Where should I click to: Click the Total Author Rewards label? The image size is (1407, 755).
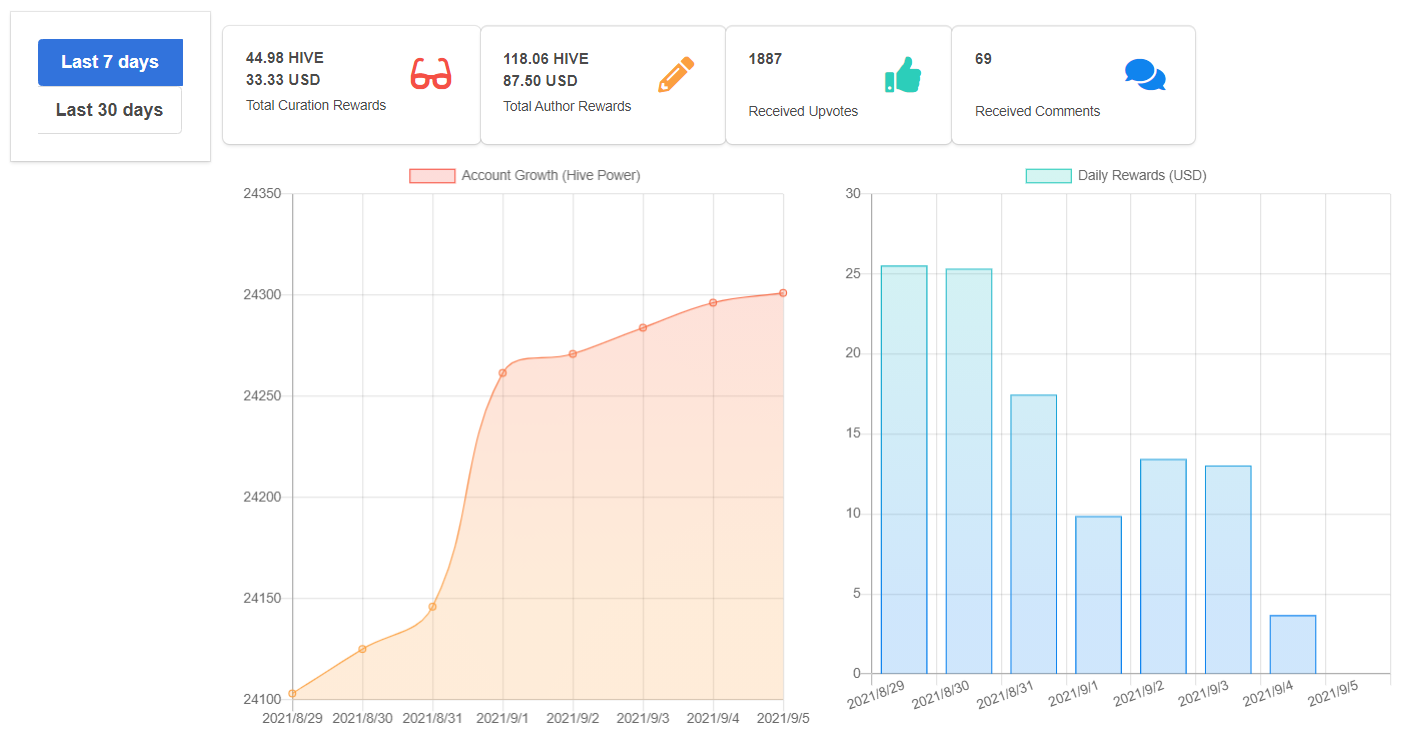[x=567, y=106]
